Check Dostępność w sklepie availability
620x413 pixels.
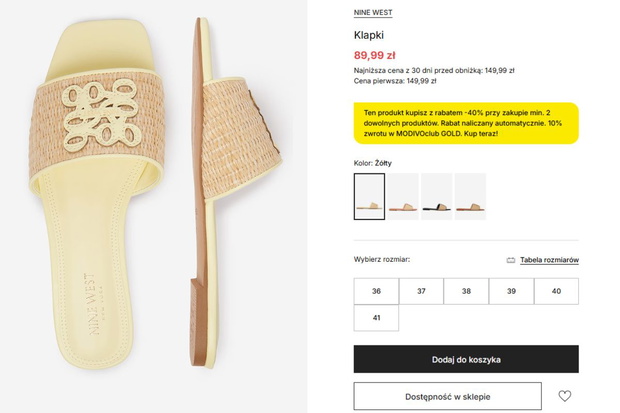point(448,396)
